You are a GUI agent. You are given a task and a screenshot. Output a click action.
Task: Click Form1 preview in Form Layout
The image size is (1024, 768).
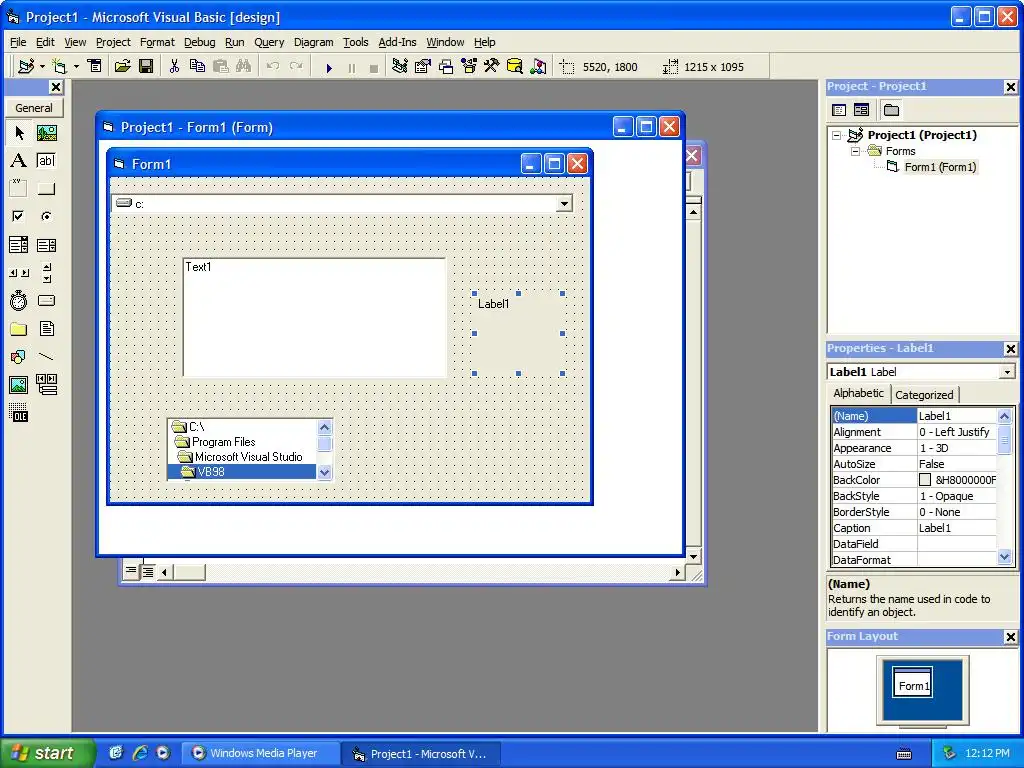(x=913, y=682)
